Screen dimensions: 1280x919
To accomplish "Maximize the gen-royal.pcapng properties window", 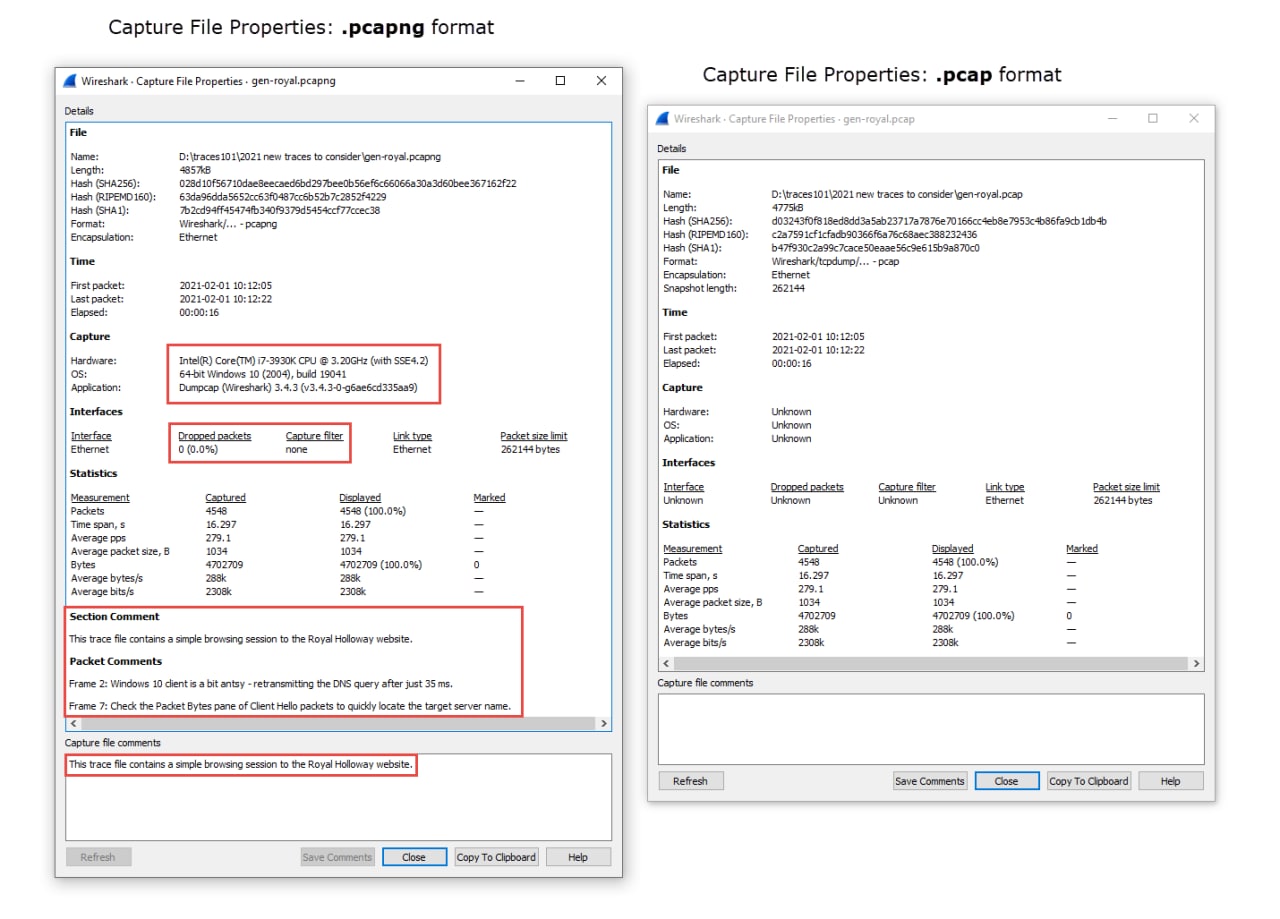I will pyautogui.click(x=560, y=81).
